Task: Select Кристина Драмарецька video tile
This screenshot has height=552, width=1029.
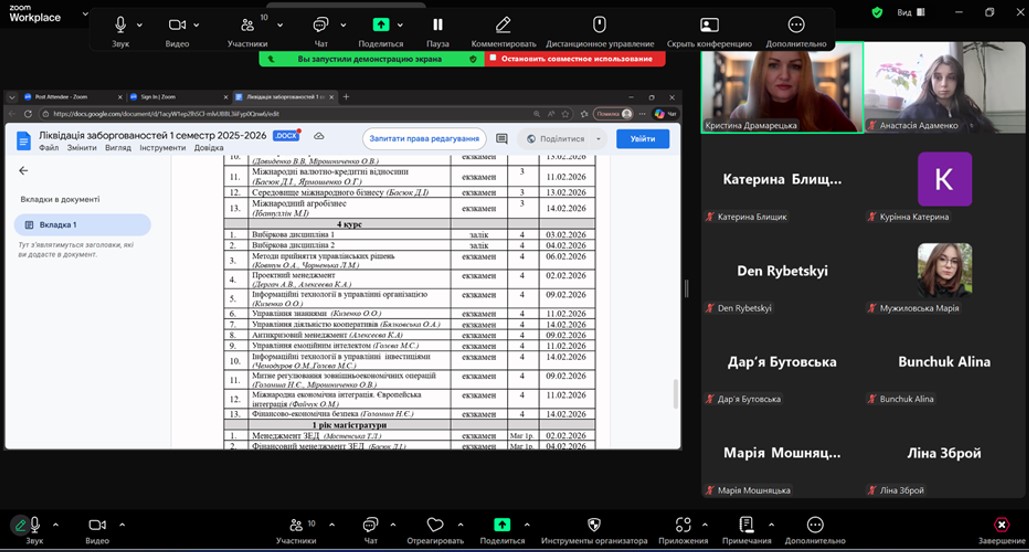Action: coord(782,87)
